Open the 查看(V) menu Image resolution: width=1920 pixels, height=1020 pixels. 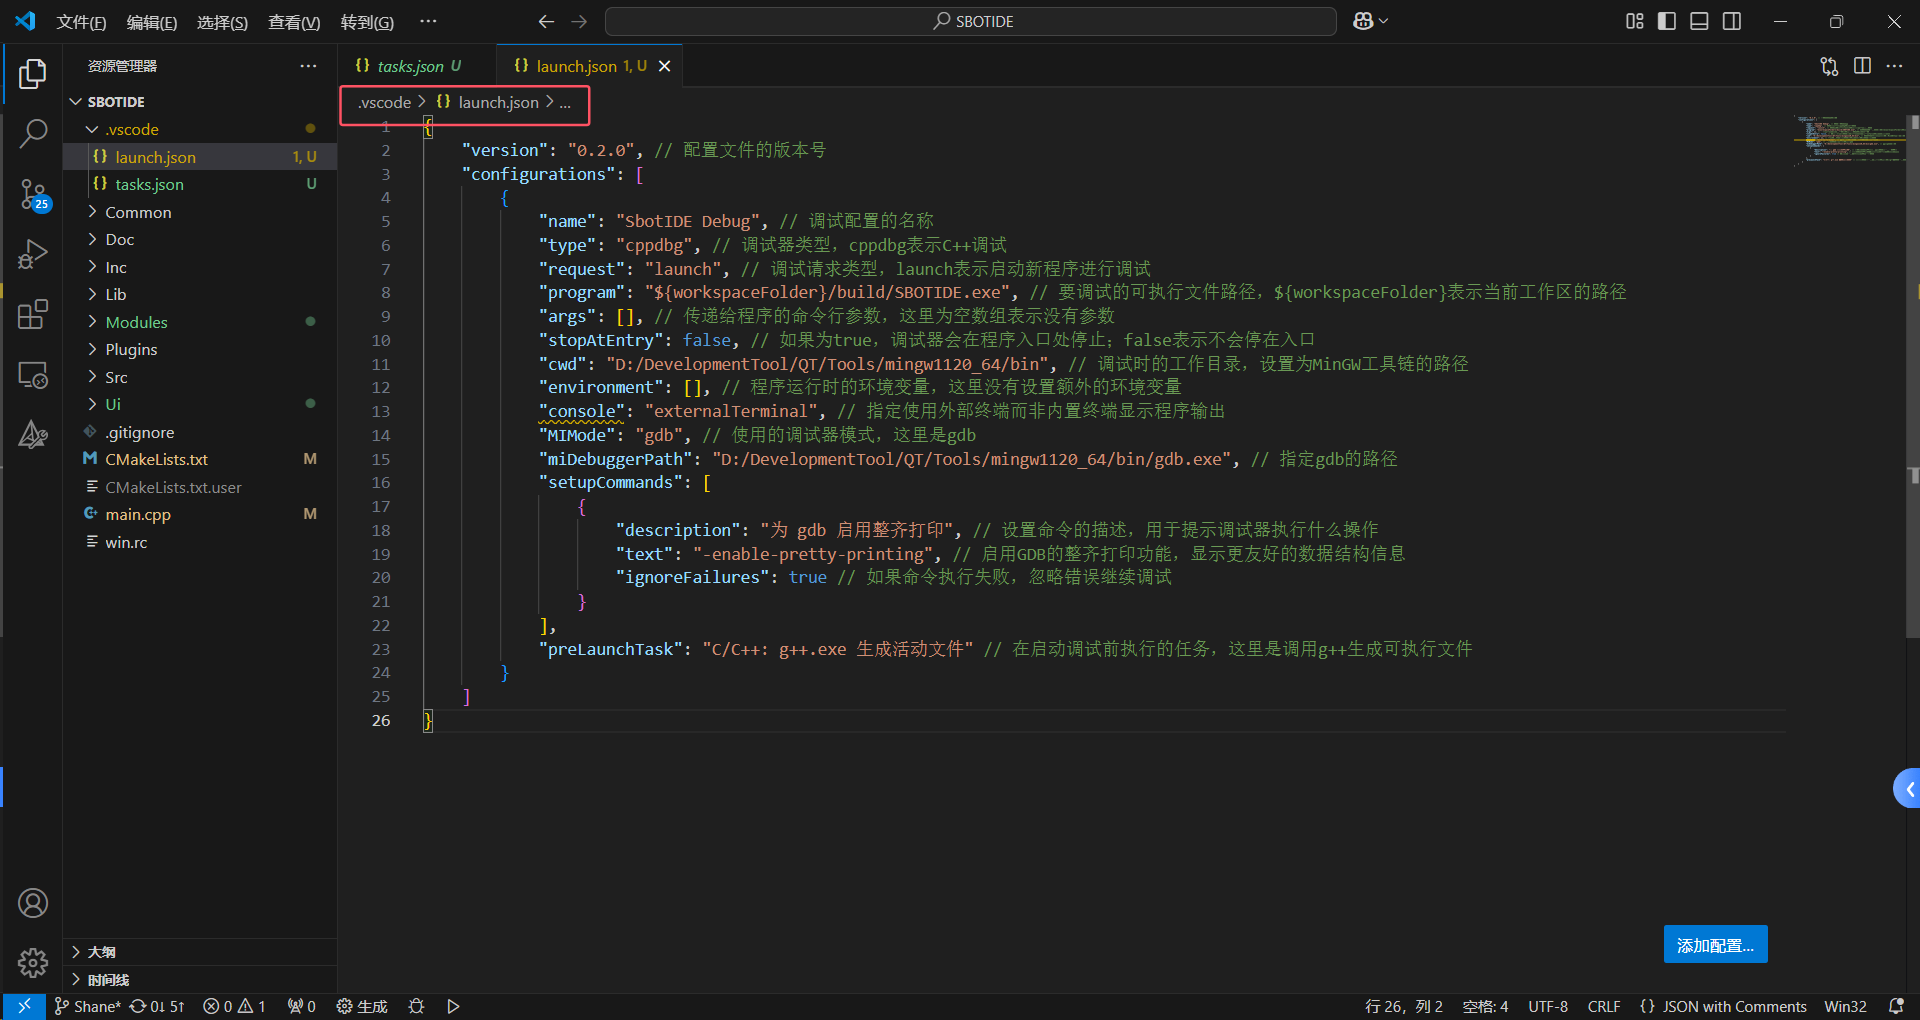[x=294, y=22]
